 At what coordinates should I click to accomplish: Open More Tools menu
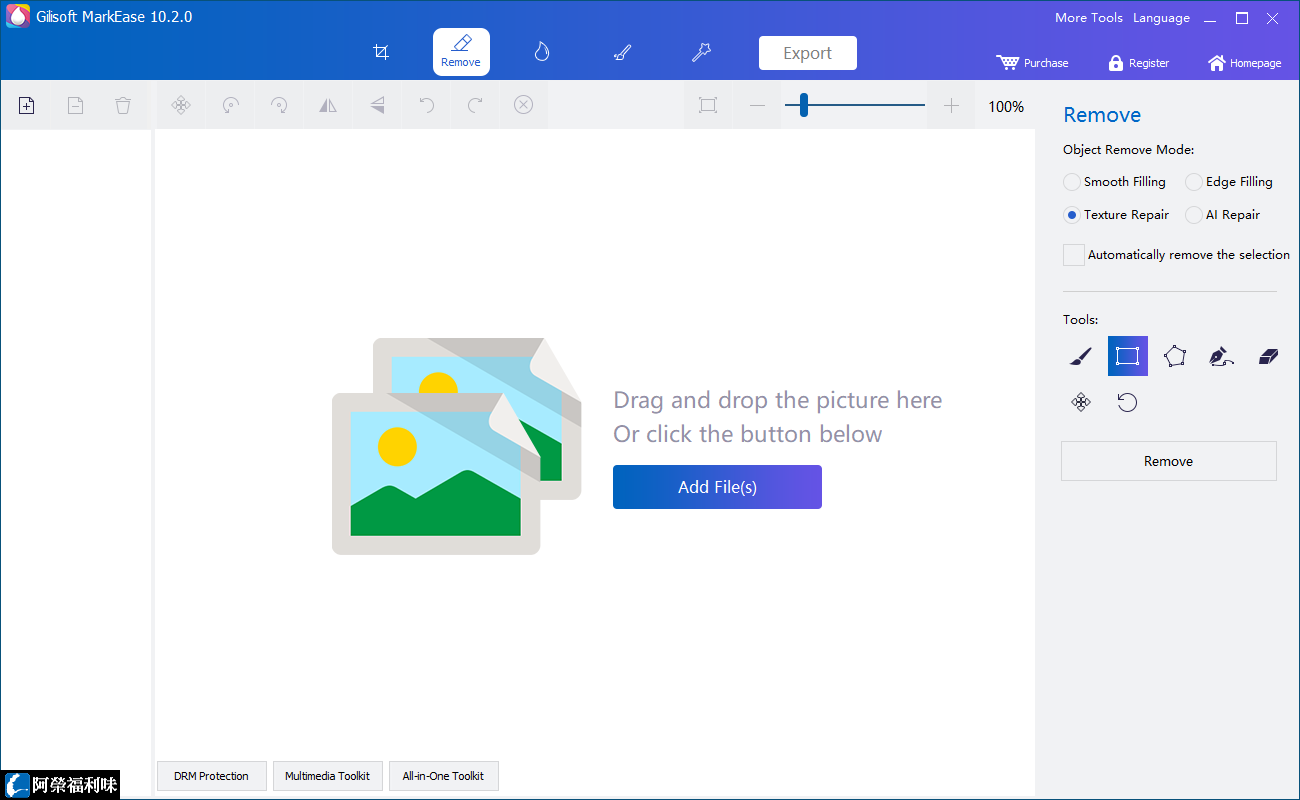[x=1089, y=17]
